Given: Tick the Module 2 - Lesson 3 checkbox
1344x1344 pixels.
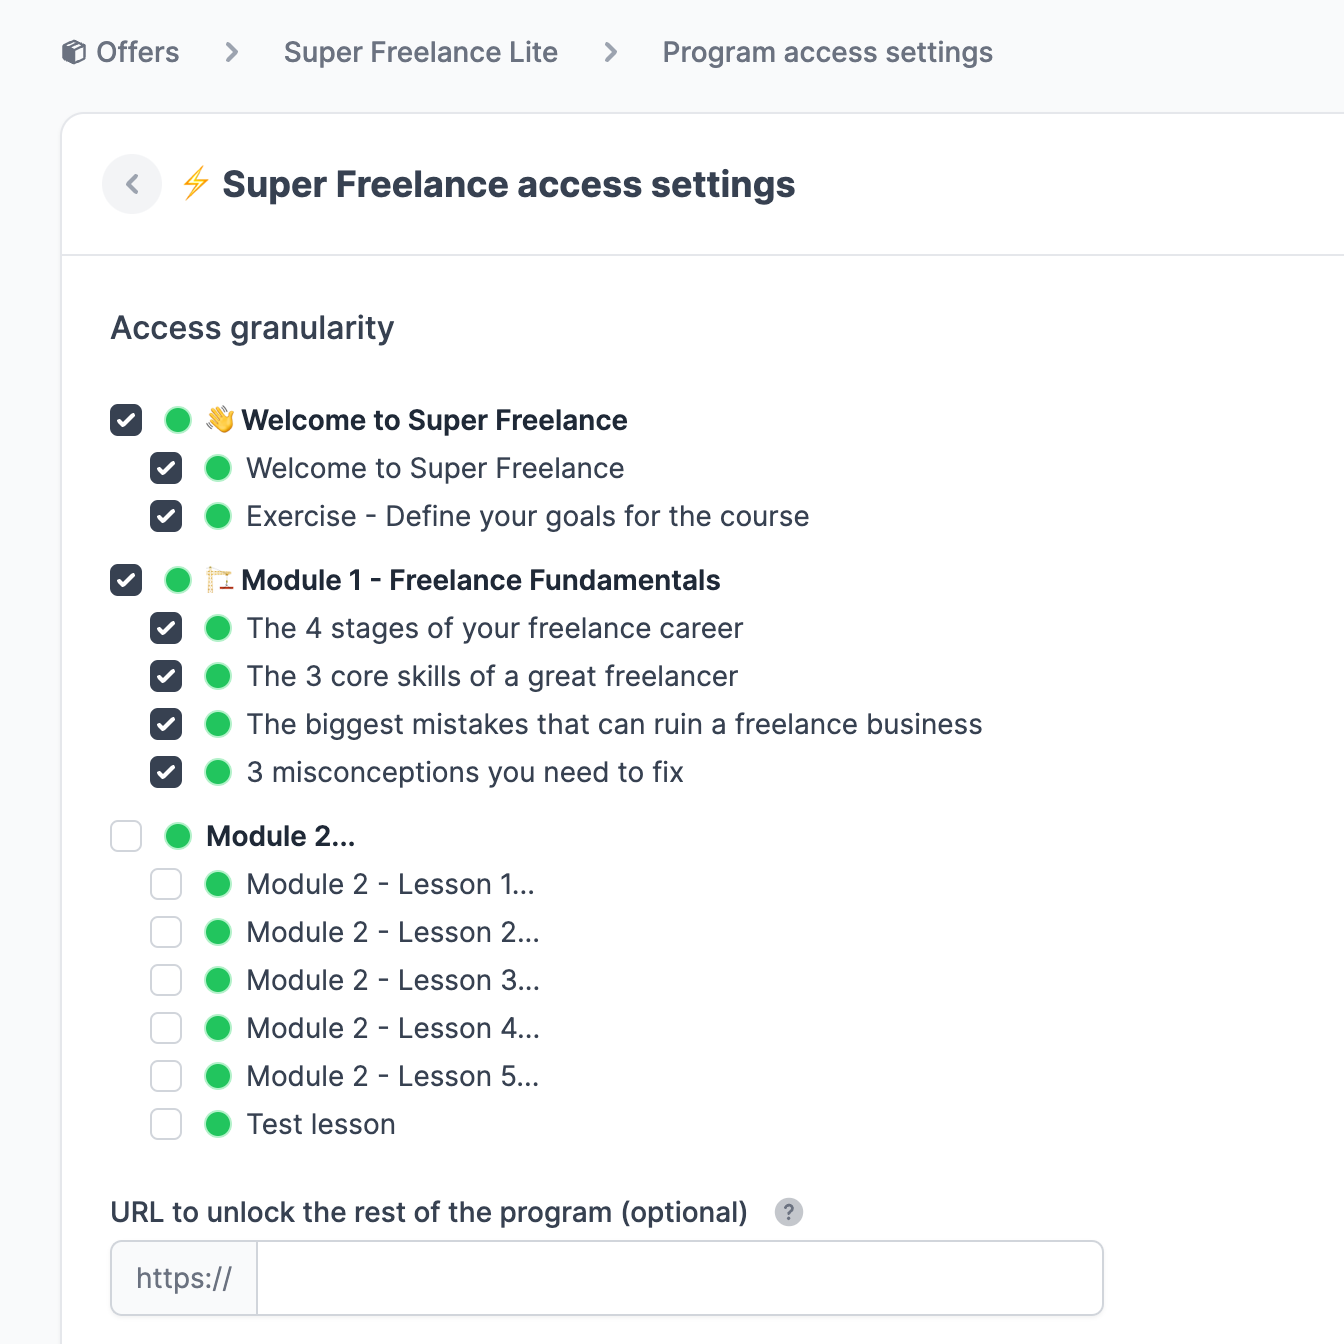Looking at the screenshot, I should pyautogui.click(x=166, y=980).
